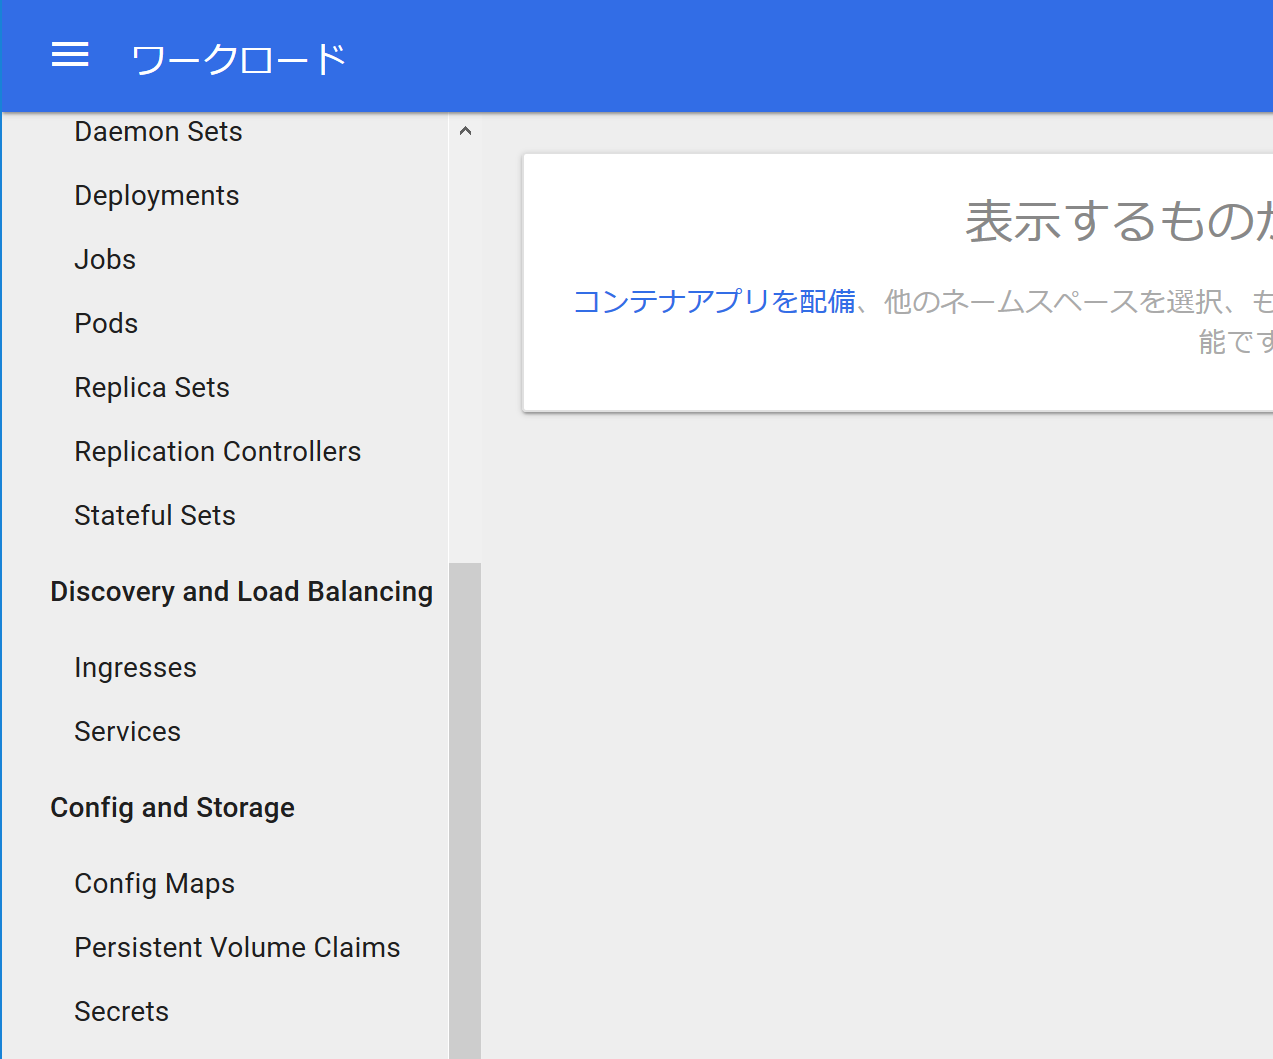
Task: Select Pods in the sidebar
Action: 105,323
